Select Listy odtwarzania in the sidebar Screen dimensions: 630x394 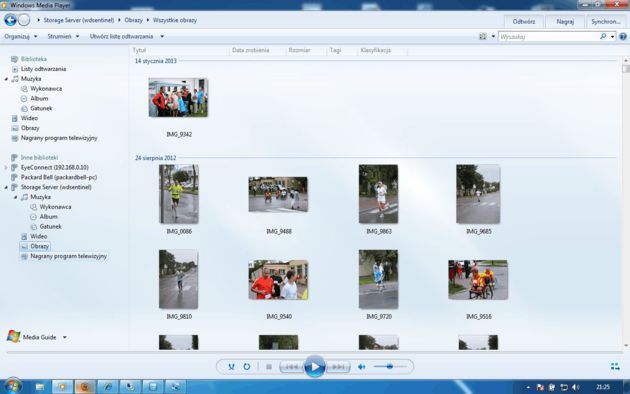(43, 69)
